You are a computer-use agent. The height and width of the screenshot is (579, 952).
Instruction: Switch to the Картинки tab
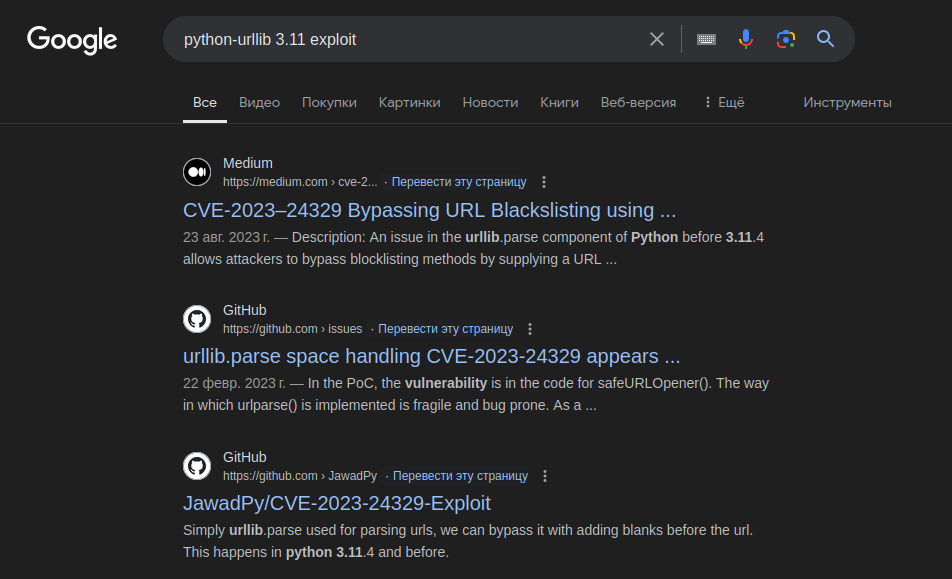[409, 103]
